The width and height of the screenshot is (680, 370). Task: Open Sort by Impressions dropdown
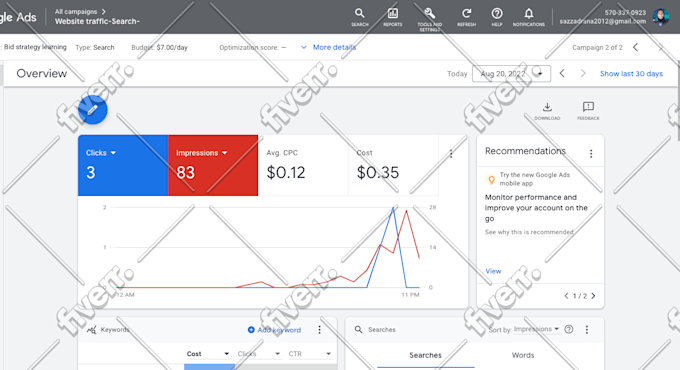coord(536,329)
